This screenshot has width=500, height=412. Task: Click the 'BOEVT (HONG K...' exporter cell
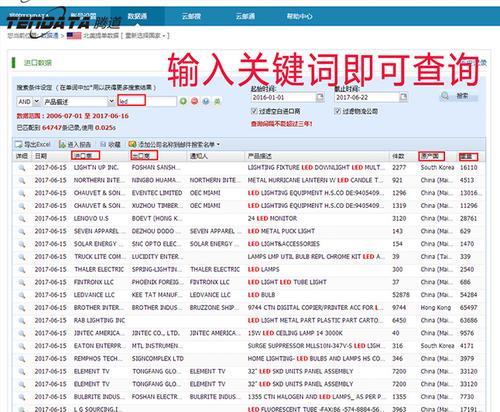157,219
